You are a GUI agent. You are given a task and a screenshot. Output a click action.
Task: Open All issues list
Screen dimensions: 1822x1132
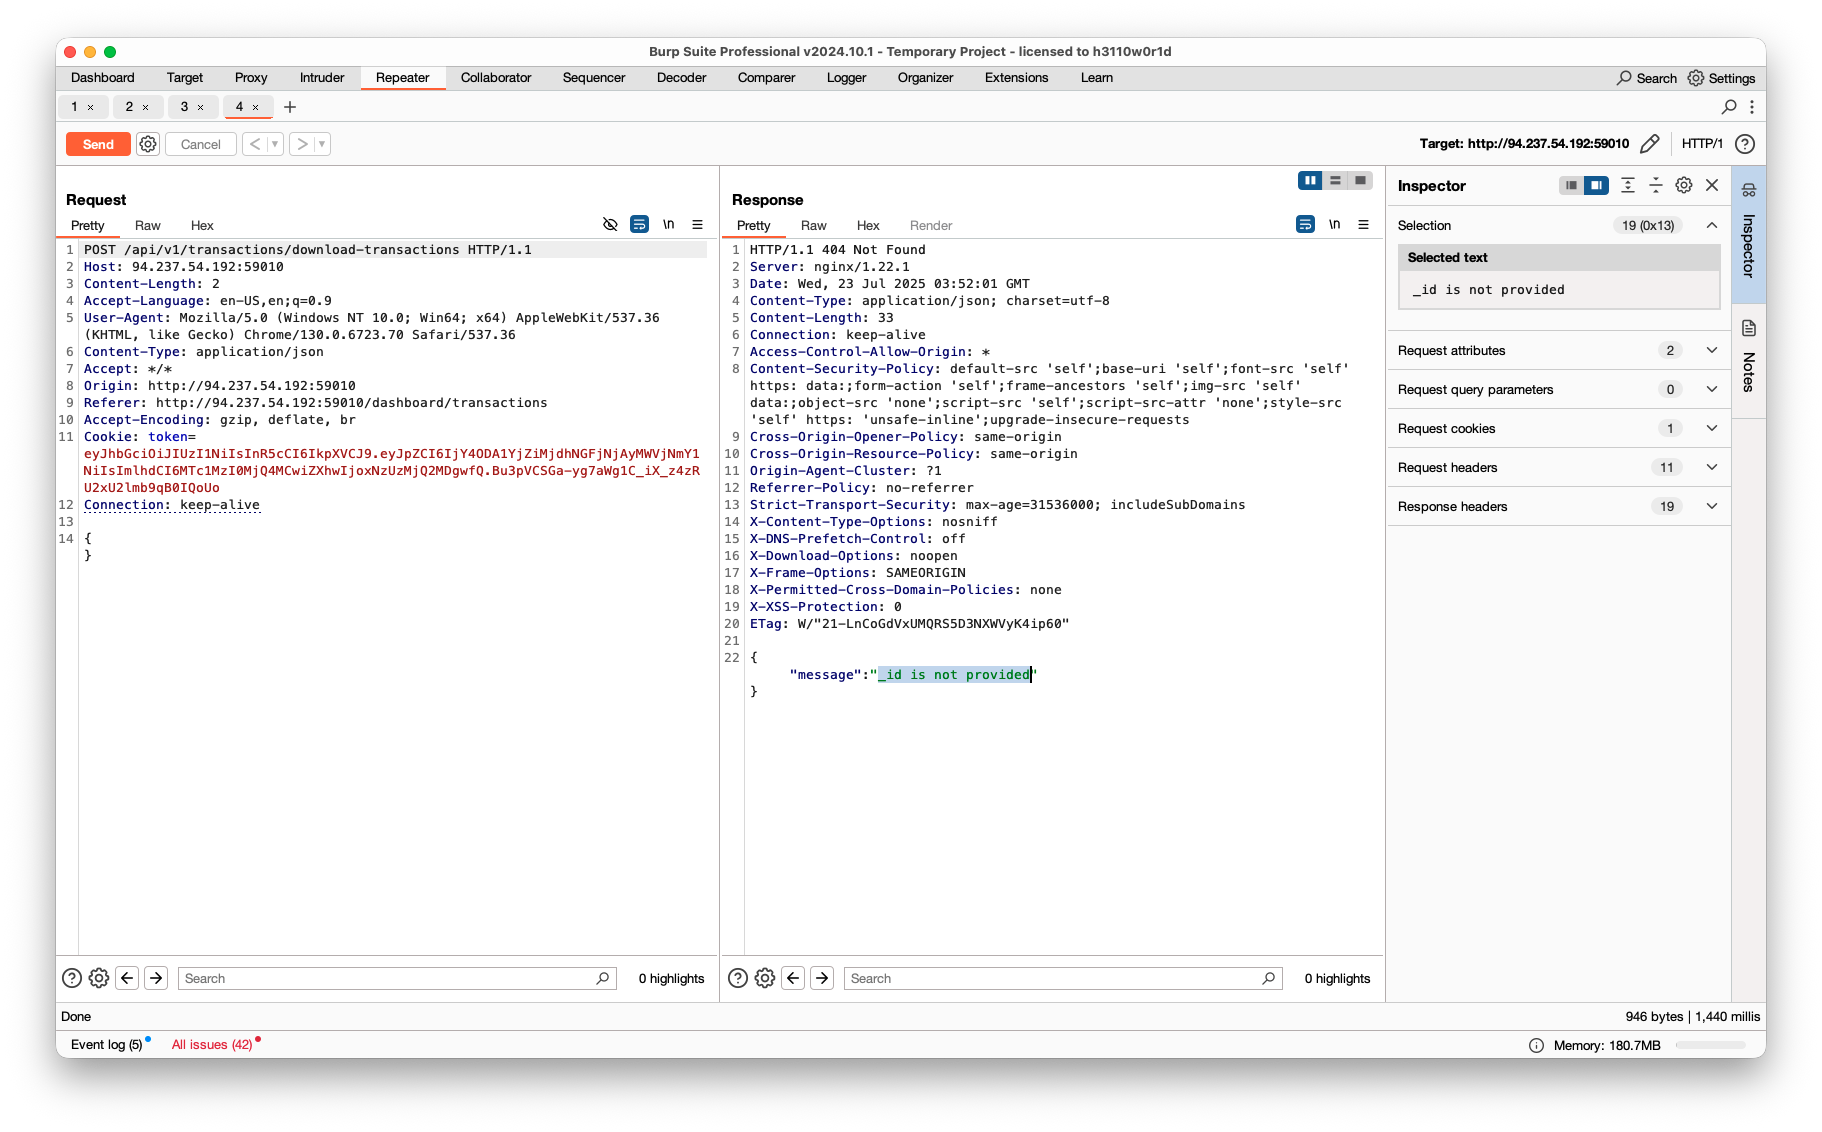[214, 1045]
